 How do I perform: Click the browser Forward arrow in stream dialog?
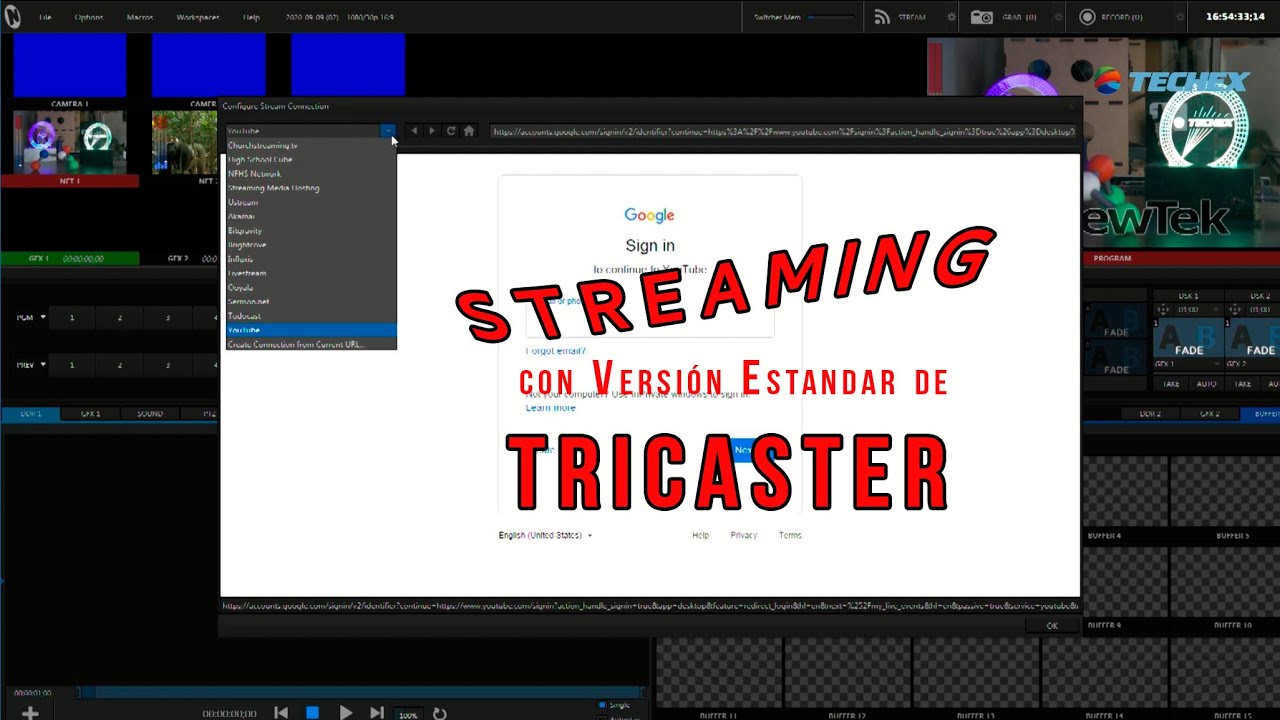point(432,131)
